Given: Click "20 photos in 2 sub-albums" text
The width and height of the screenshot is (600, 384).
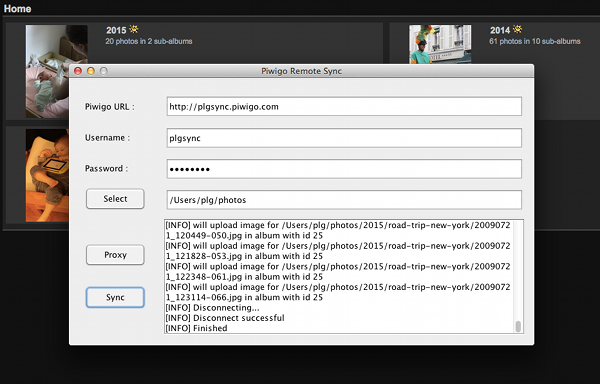Looking at the screenshot, I should [x=149, y=41].
